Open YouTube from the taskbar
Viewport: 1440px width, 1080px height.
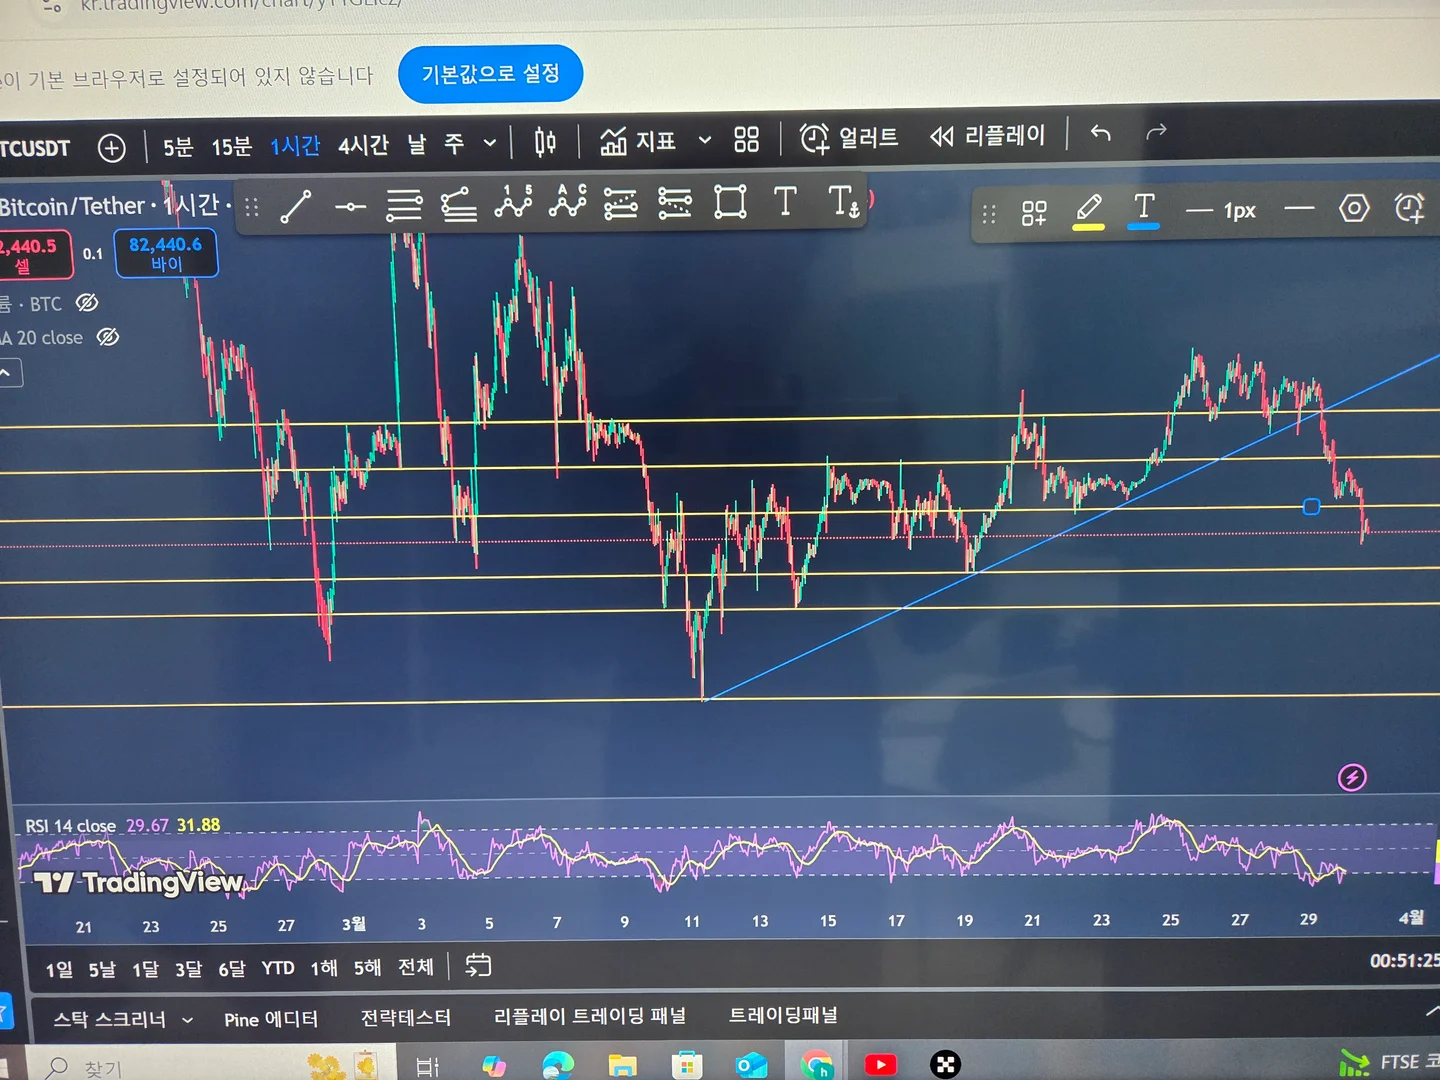point(880,1064)
